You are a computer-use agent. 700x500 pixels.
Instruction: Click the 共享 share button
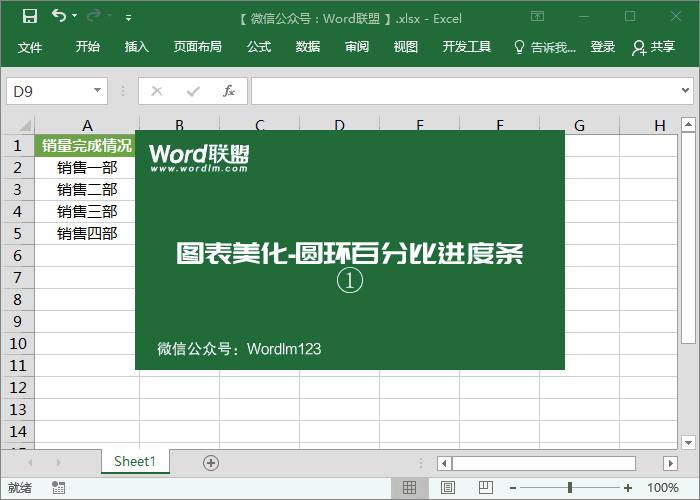point(654,47)
